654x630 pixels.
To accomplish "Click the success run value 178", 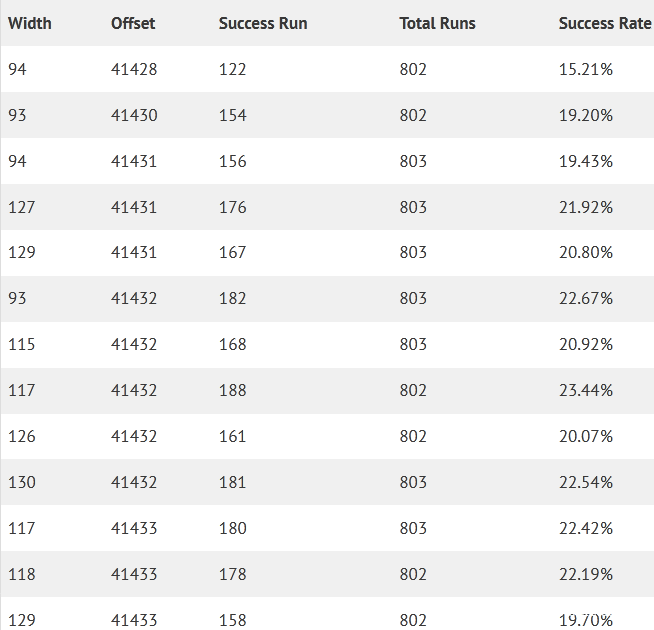I will pyautogui.click(x=232, y=574).
